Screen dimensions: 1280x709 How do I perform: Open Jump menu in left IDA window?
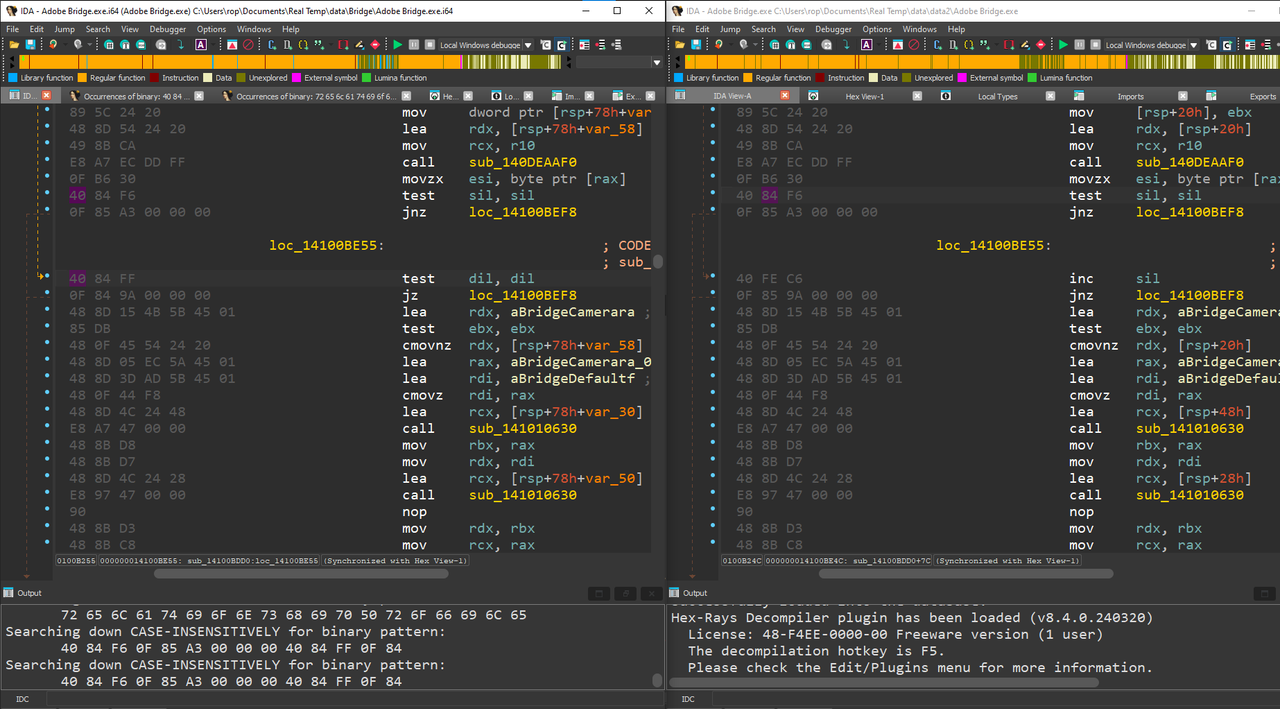click(64, 29)
